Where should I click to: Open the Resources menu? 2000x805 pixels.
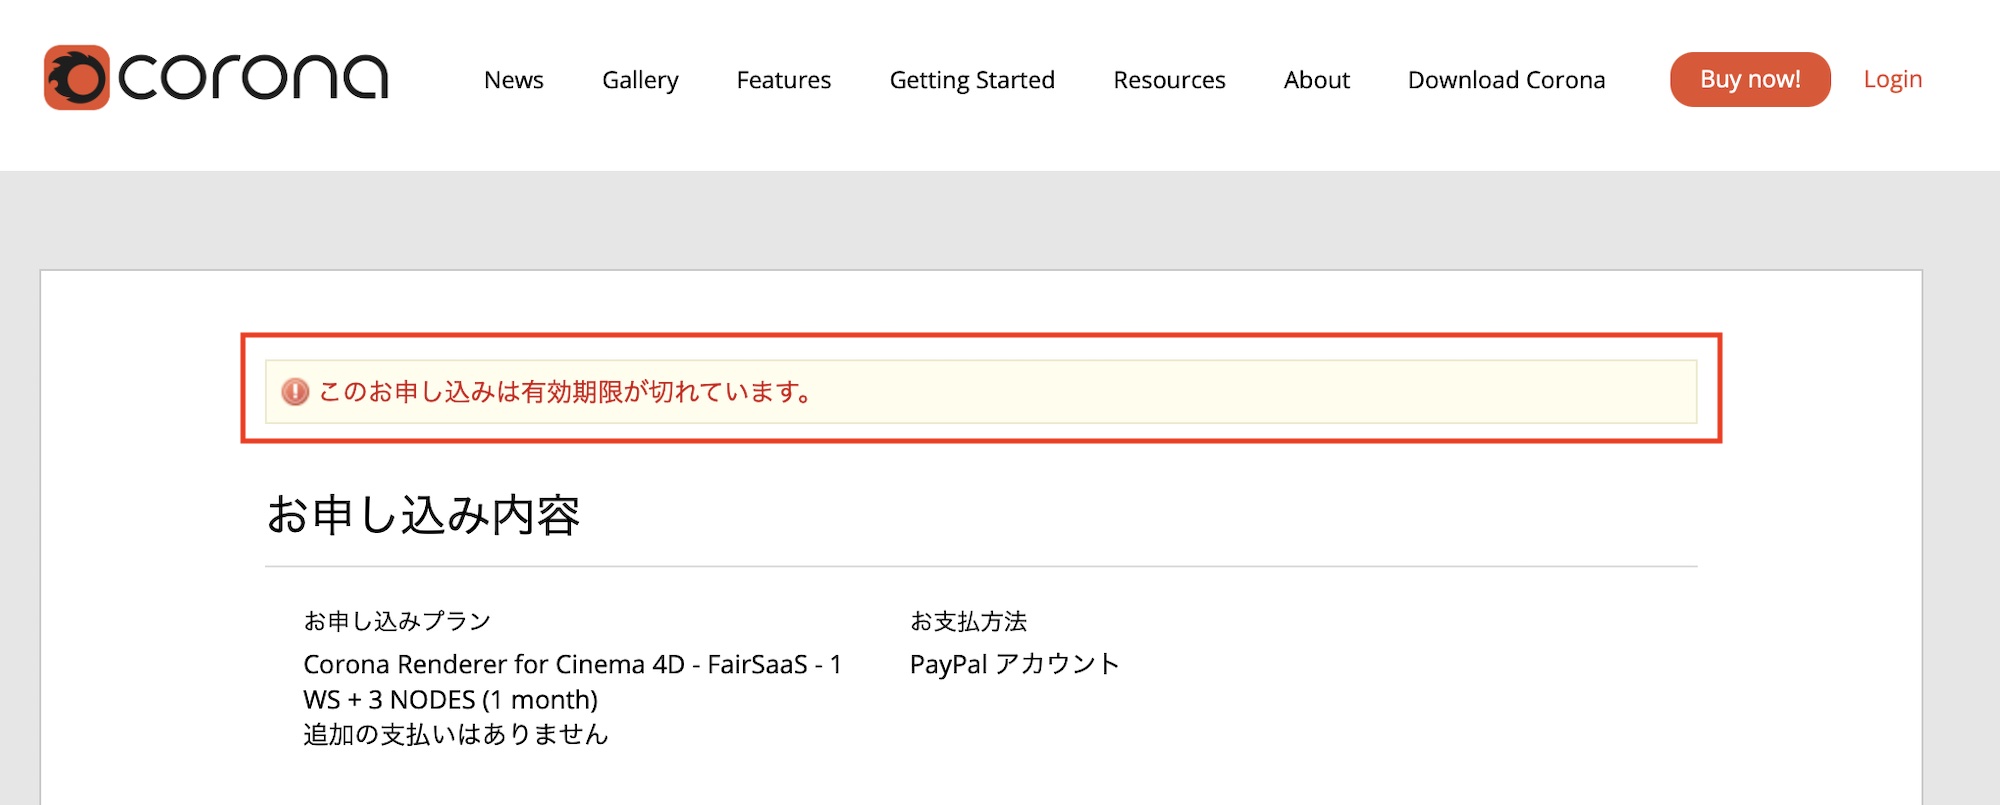tap(1169, 80)
